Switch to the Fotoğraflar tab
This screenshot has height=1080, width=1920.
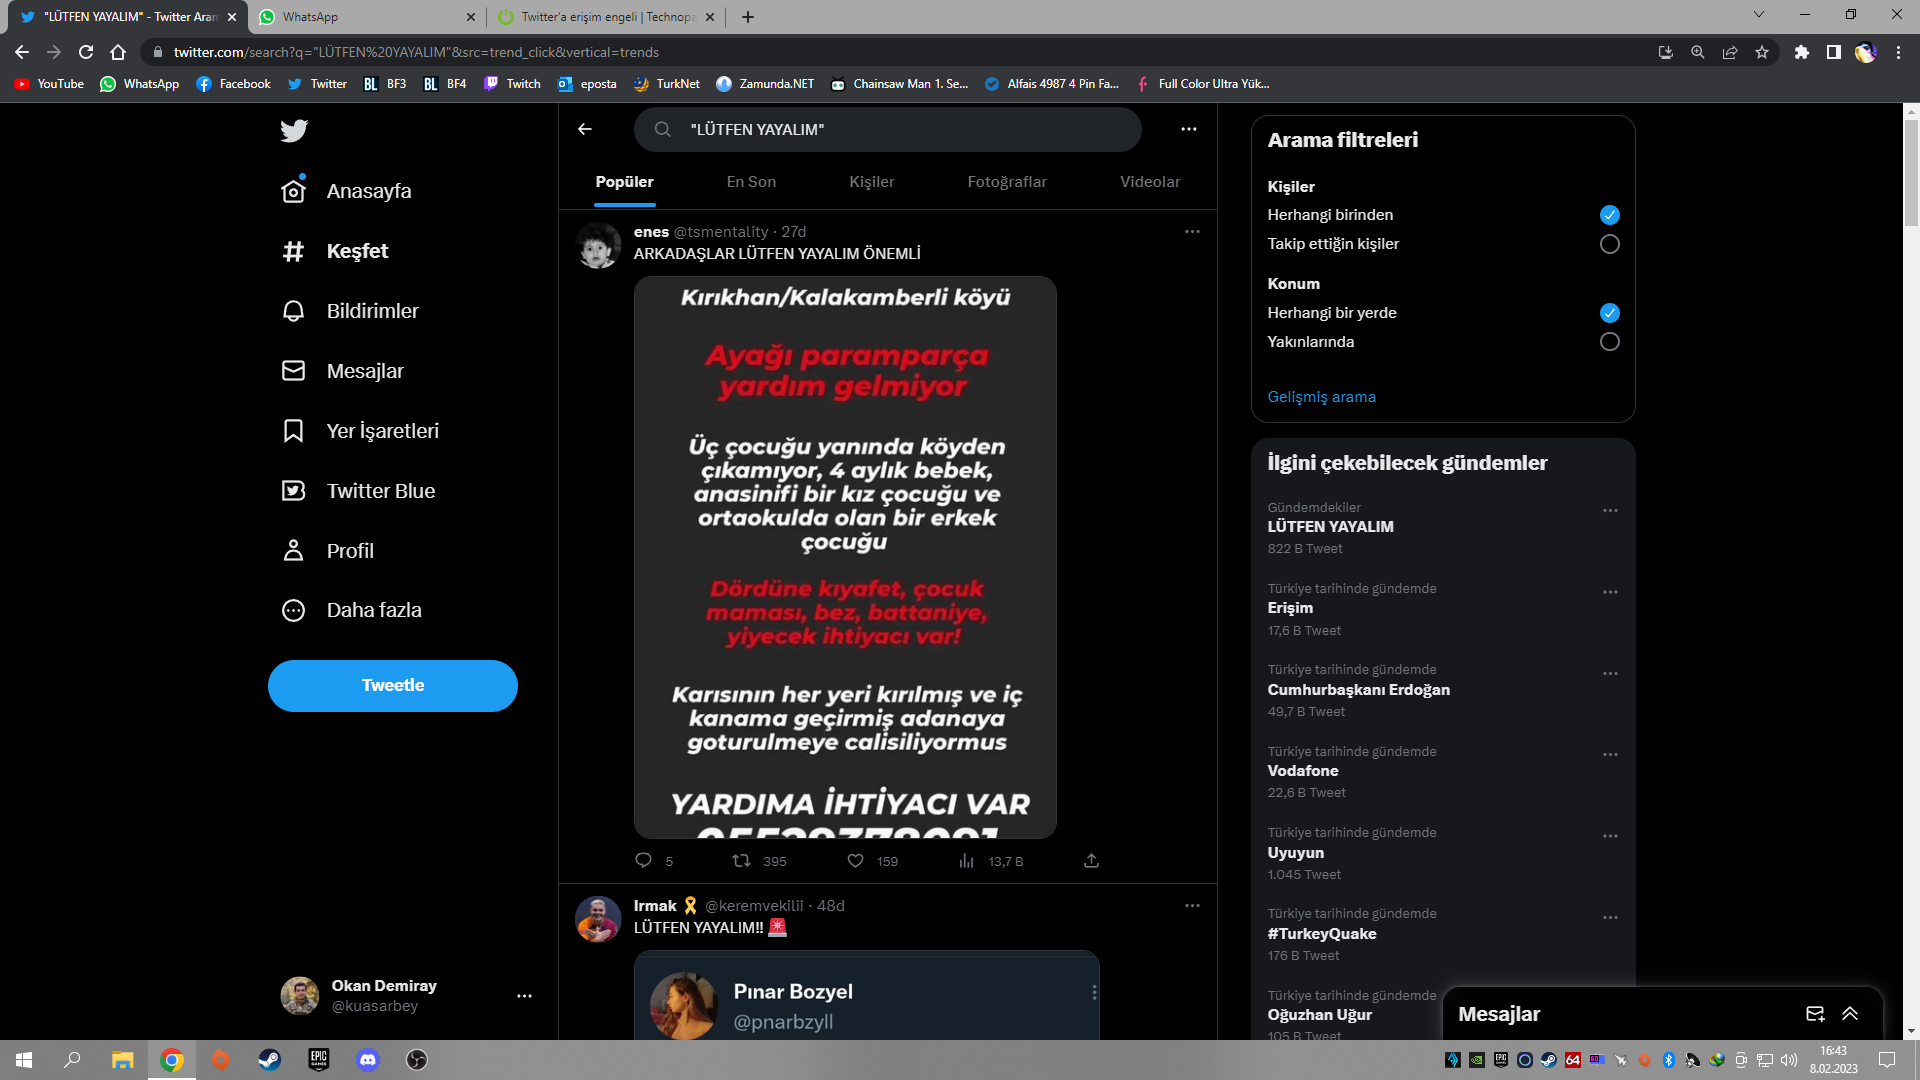point(1007,182)
